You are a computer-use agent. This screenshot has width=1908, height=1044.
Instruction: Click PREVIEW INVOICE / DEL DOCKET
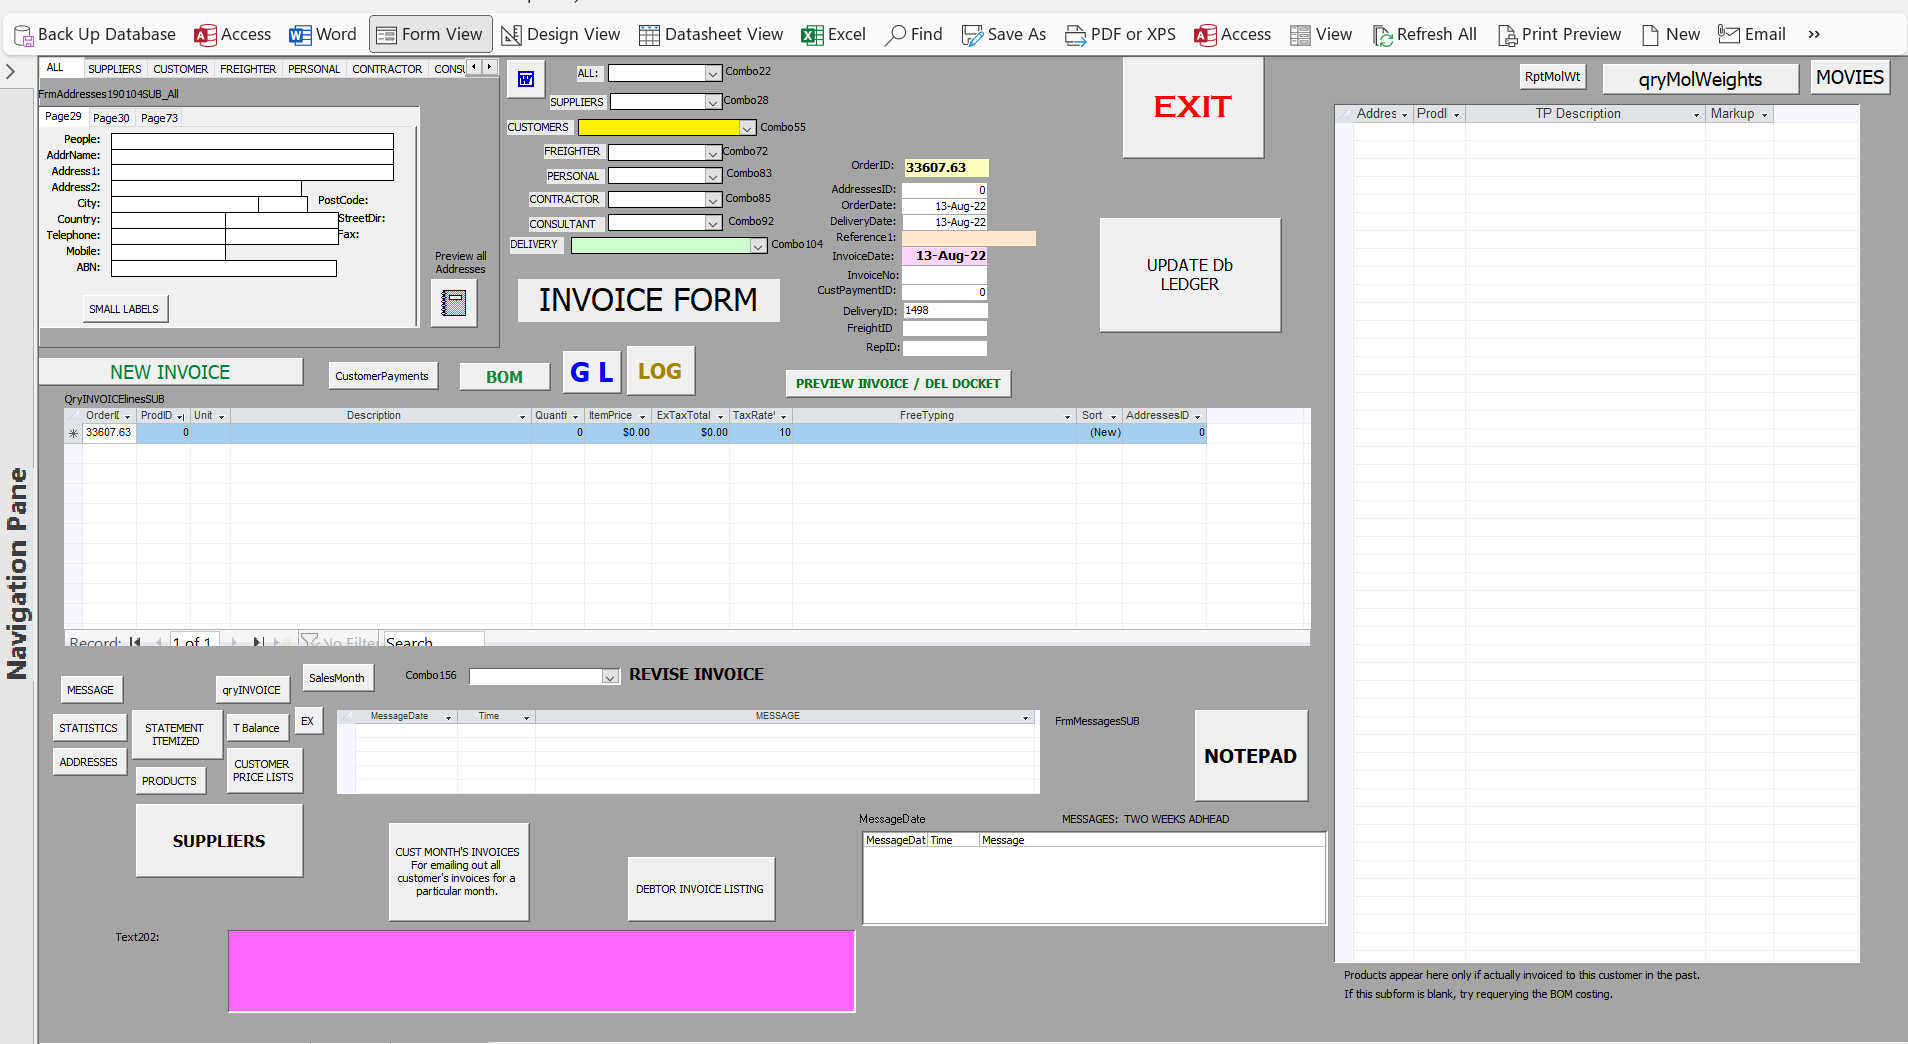898,384
